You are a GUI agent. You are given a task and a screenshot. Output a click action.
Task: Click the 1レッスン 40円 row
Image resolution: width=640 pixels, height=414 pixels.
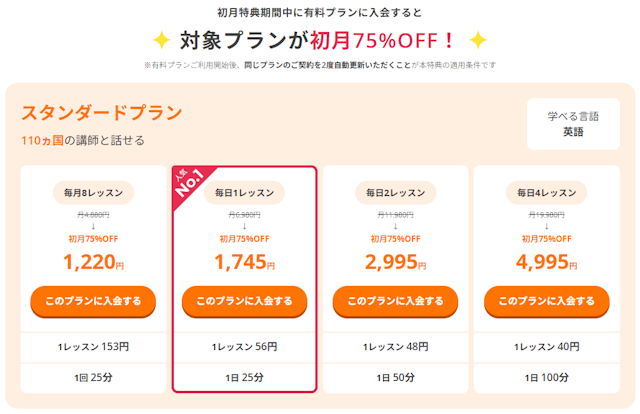click(x=546, y=346)
